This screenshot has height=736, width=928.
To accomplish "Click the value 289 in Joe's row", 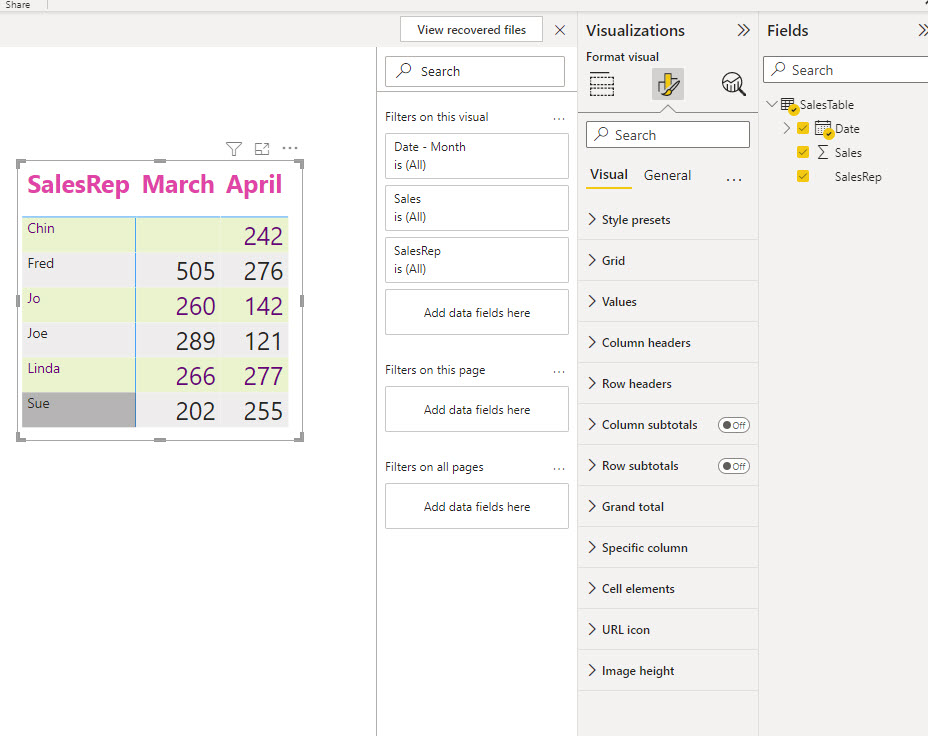I will click(195, 341).
